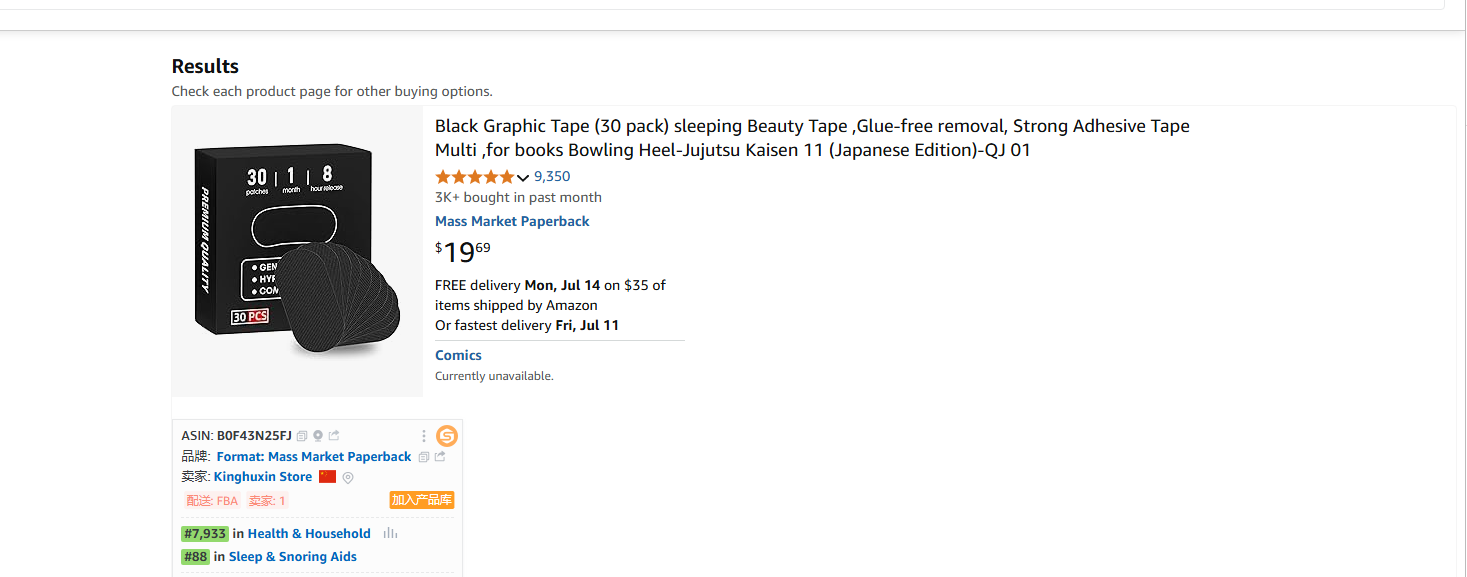
Task: Open the Comics format link
Action: coord(458,355)
